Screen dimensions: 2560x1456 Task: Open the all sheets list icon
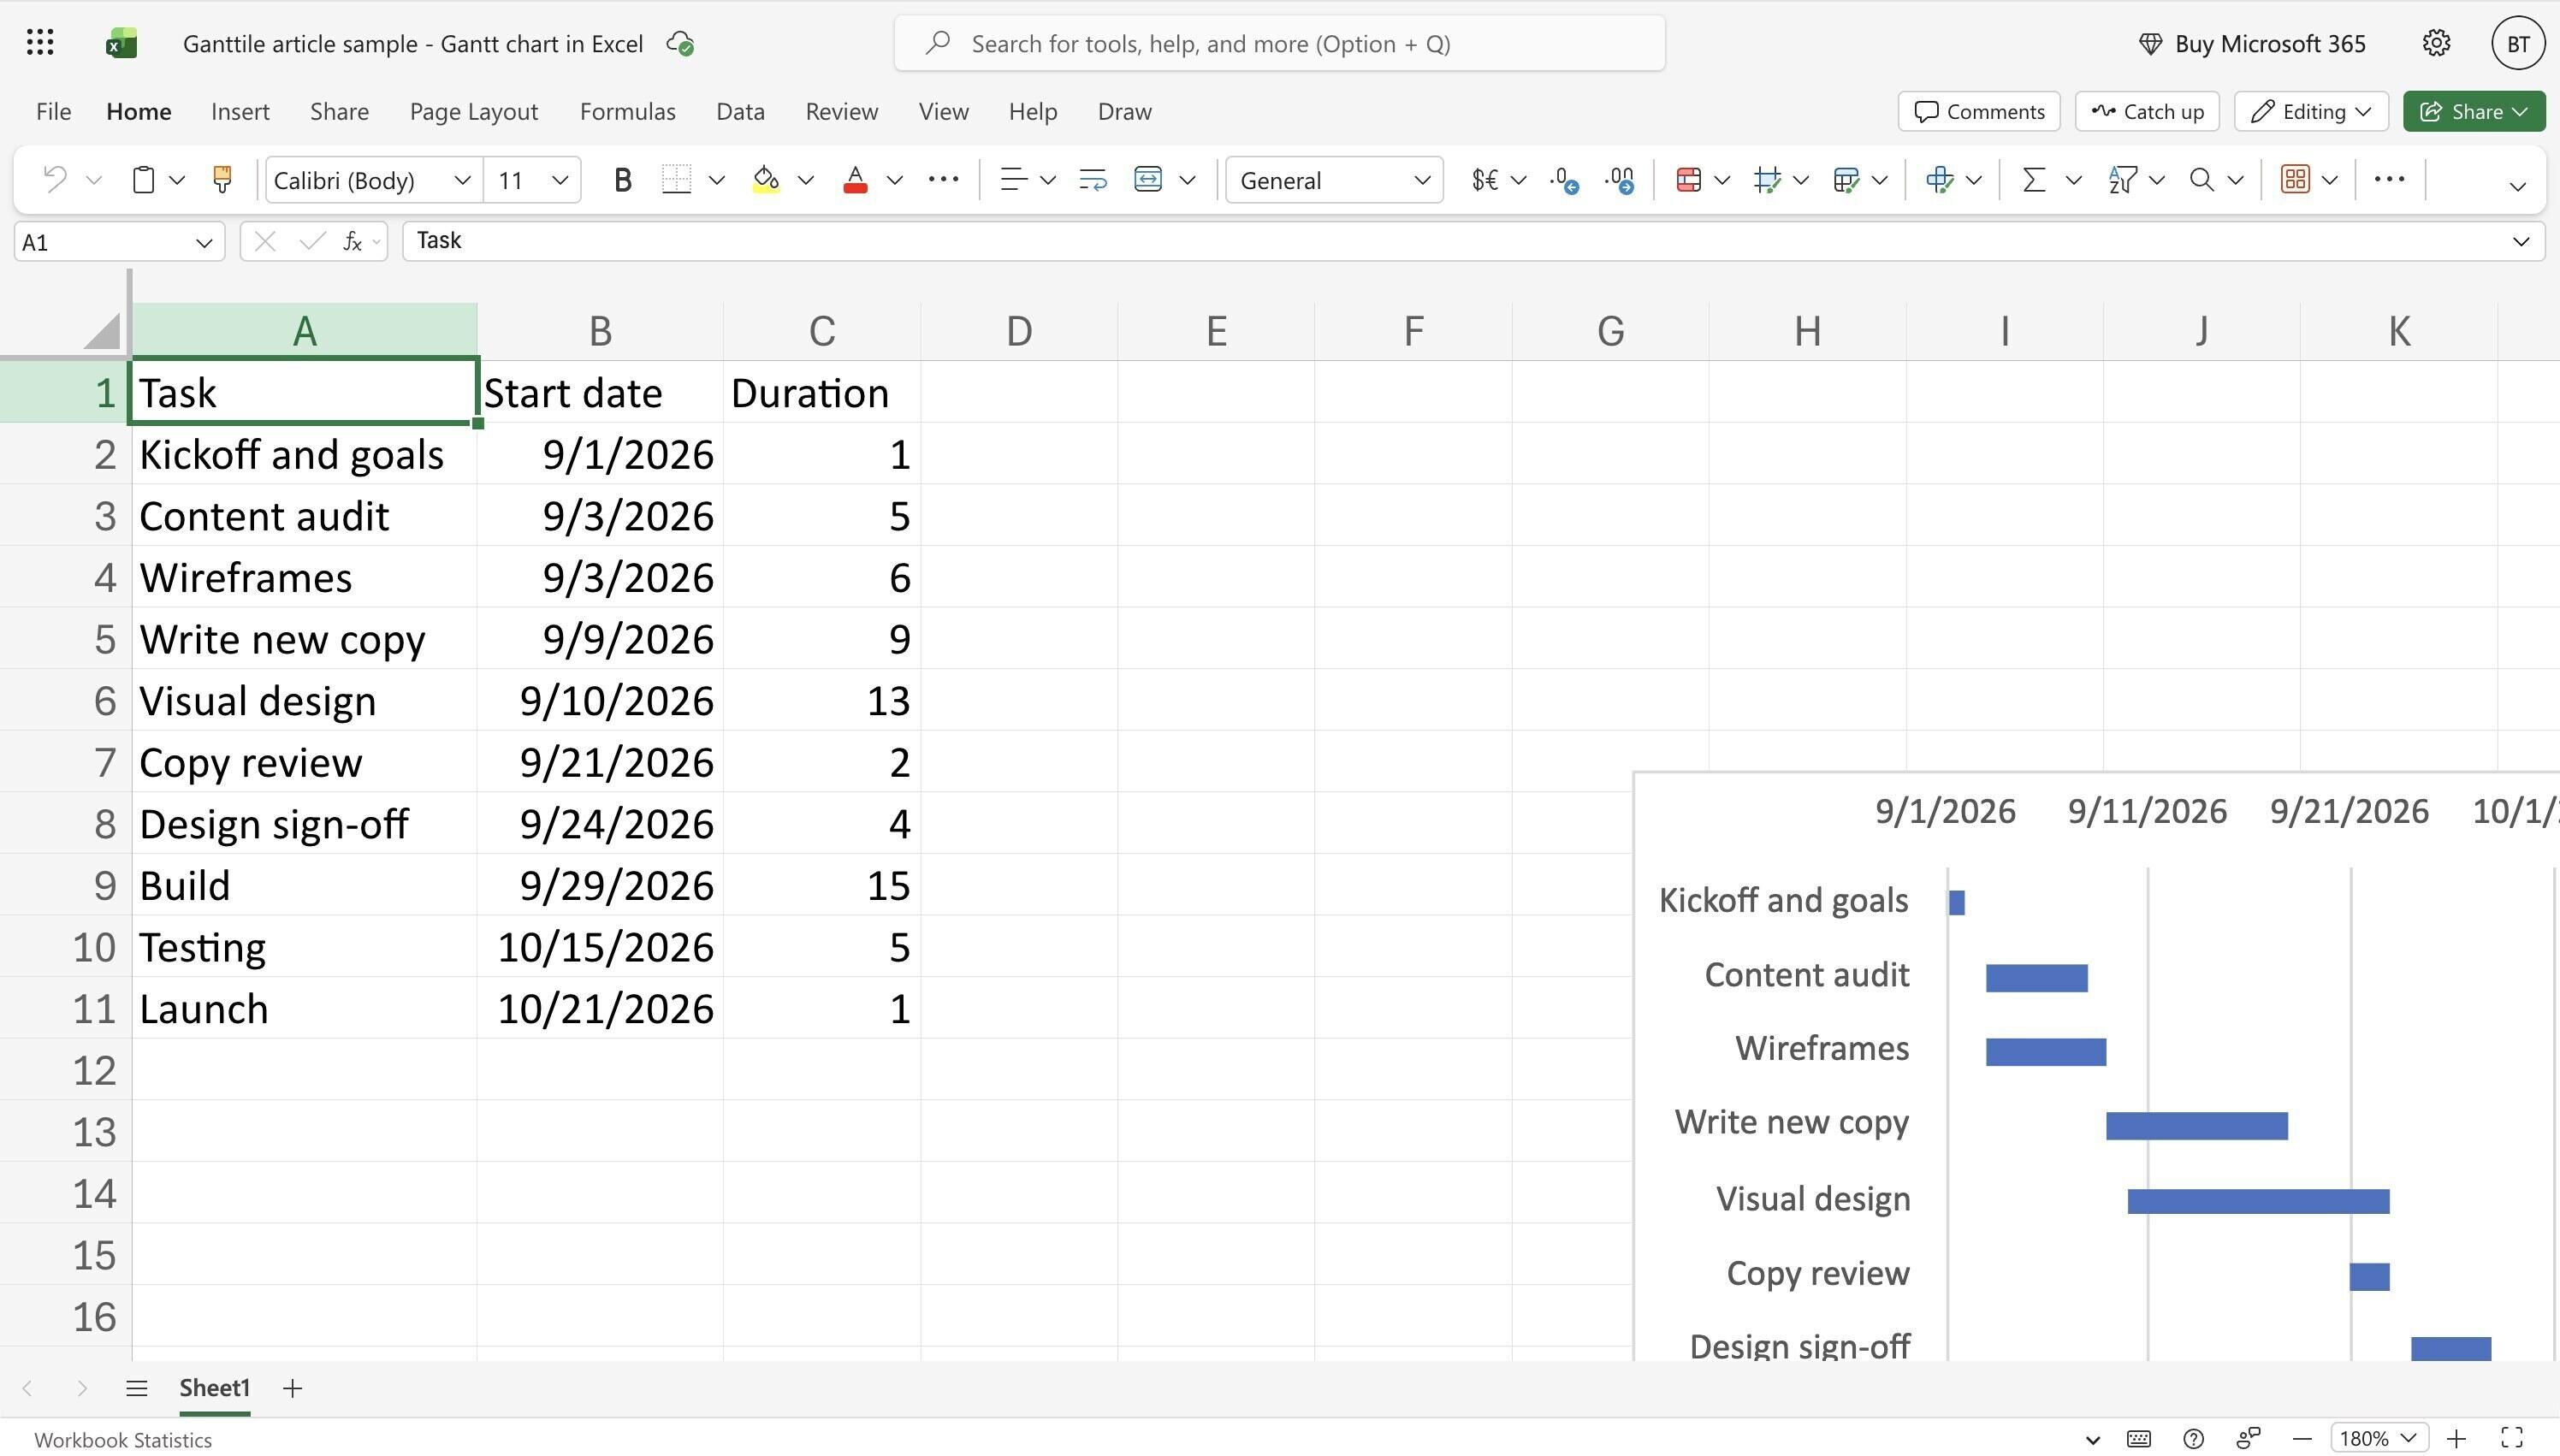(x=137, y=1388)
